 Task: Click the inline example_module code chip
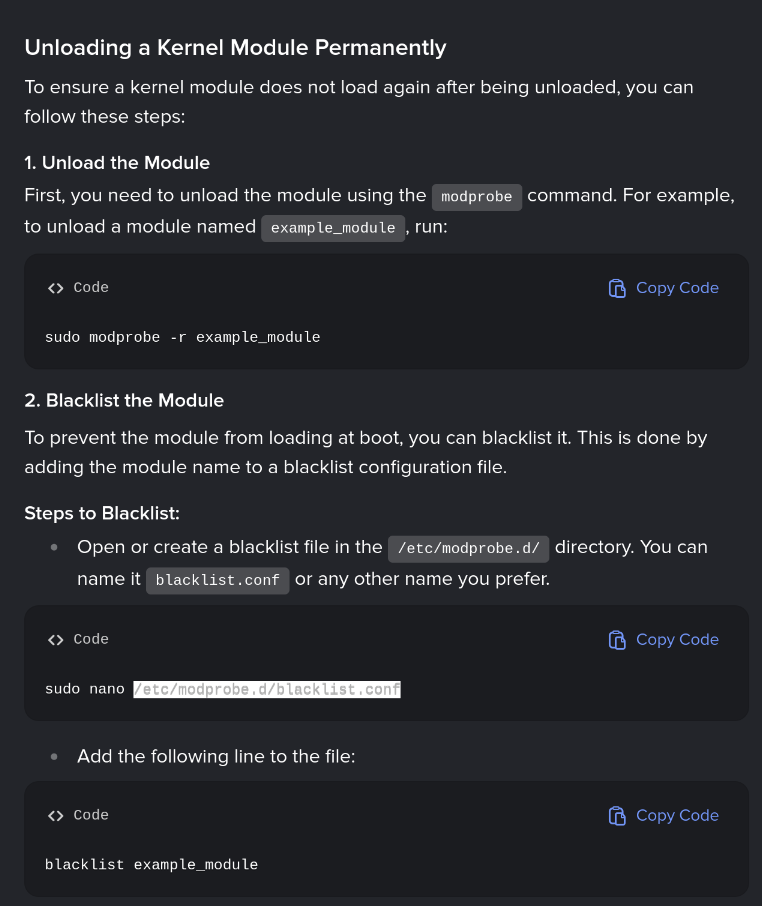[333, 228]
